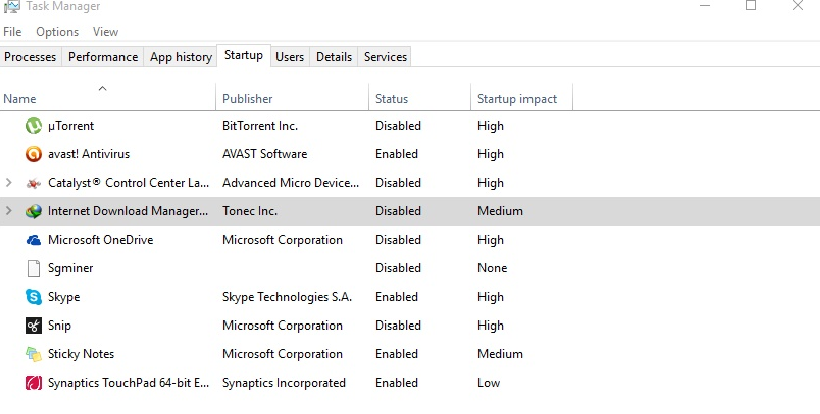The image size is (820, 414).
Task: Click the None startup impact of Sgminer
Action: click(492, 268)
